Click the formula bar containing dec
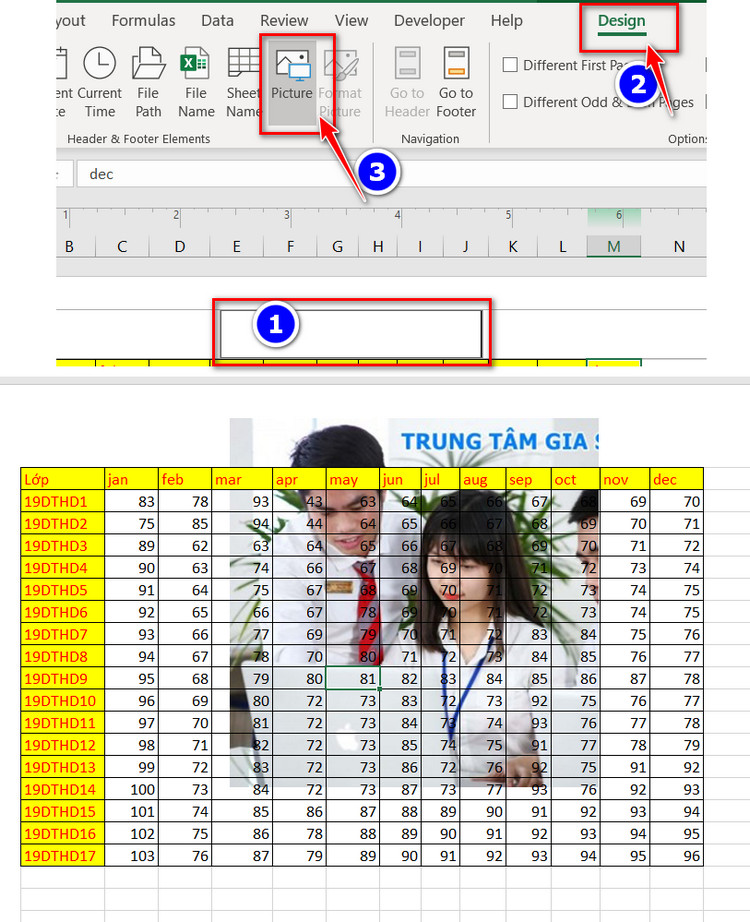Screen dimensions: 750x922 391,174
